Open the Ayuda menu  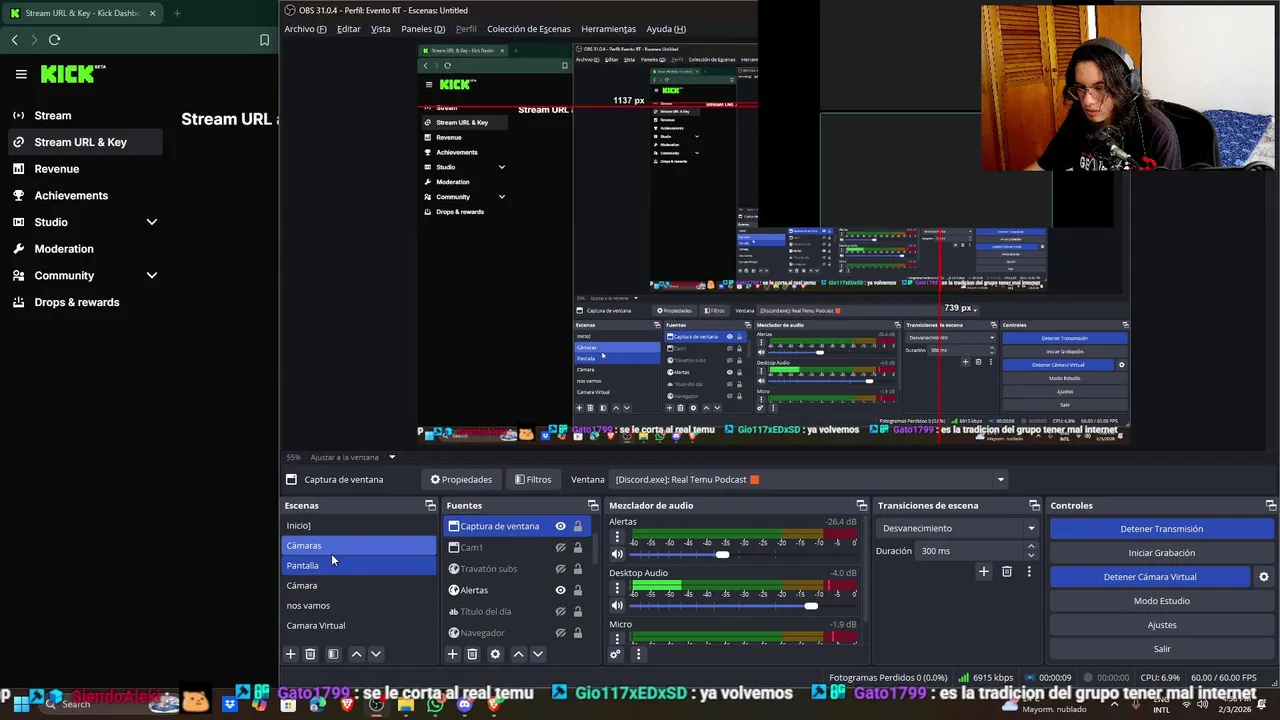coord(666,29)
